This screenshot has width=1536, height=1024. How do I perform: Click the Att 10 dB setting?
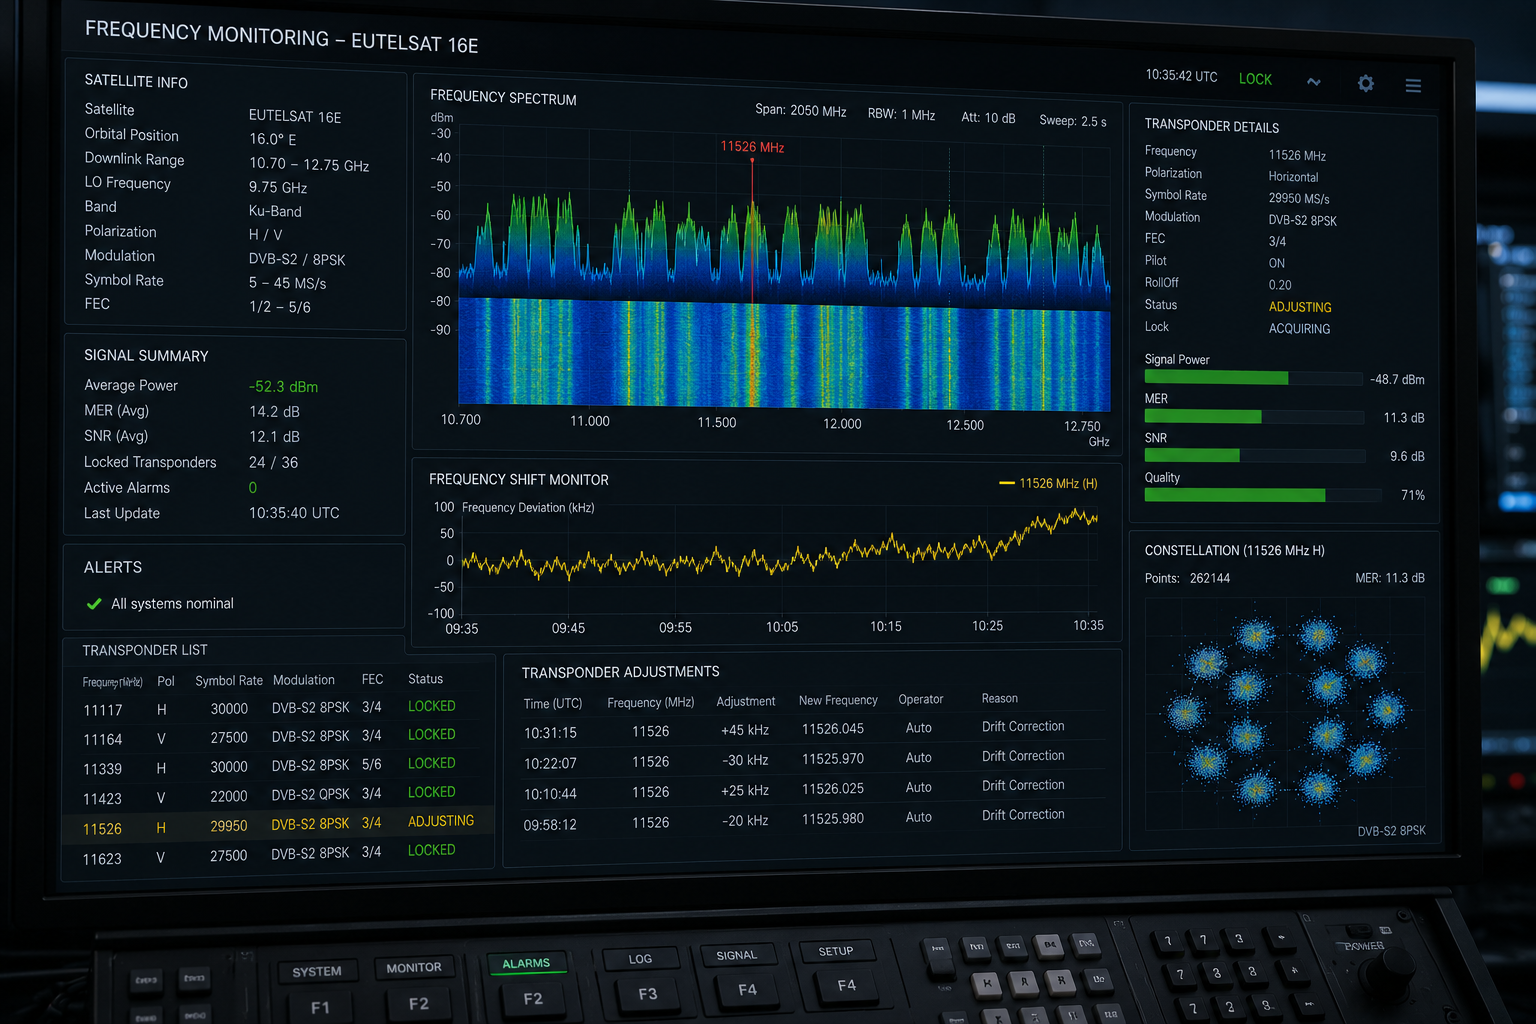[988, 118]
